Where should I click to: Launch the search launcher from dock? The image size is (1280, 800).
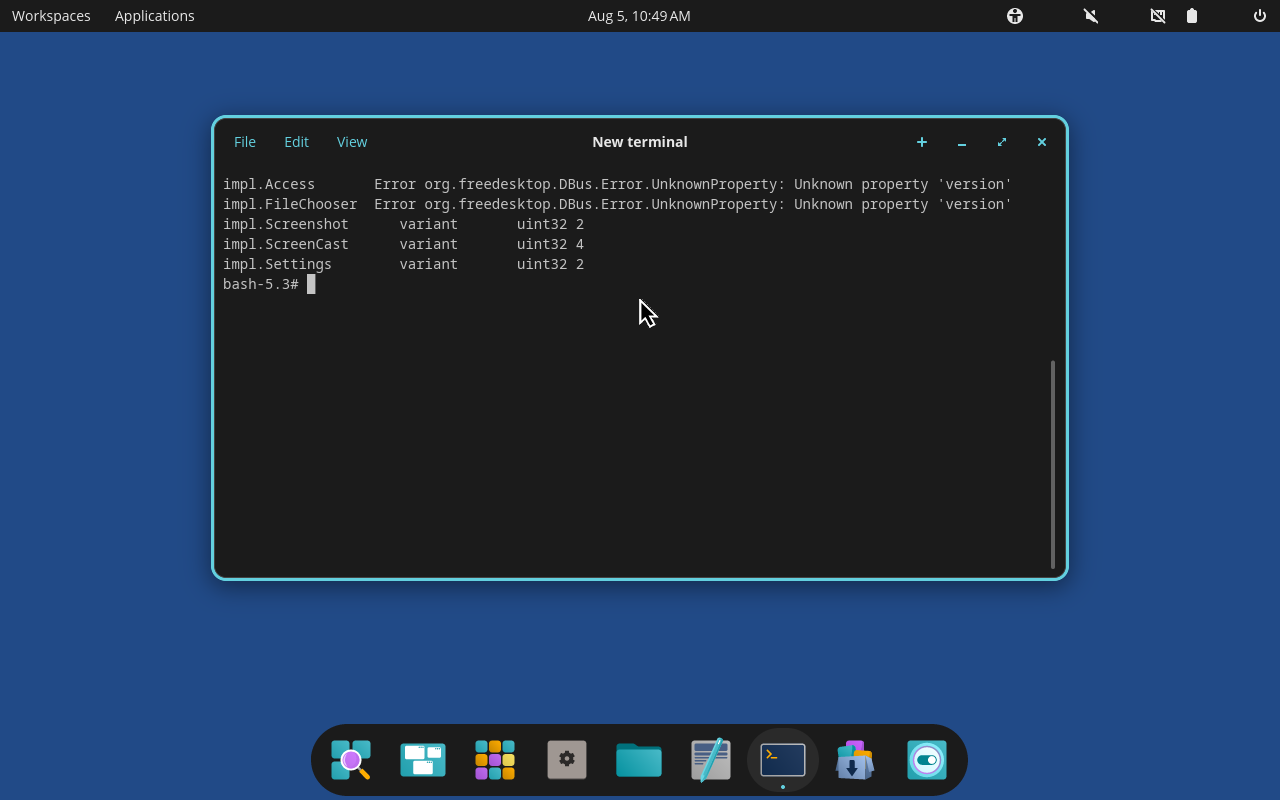click(x=351, y=760)
